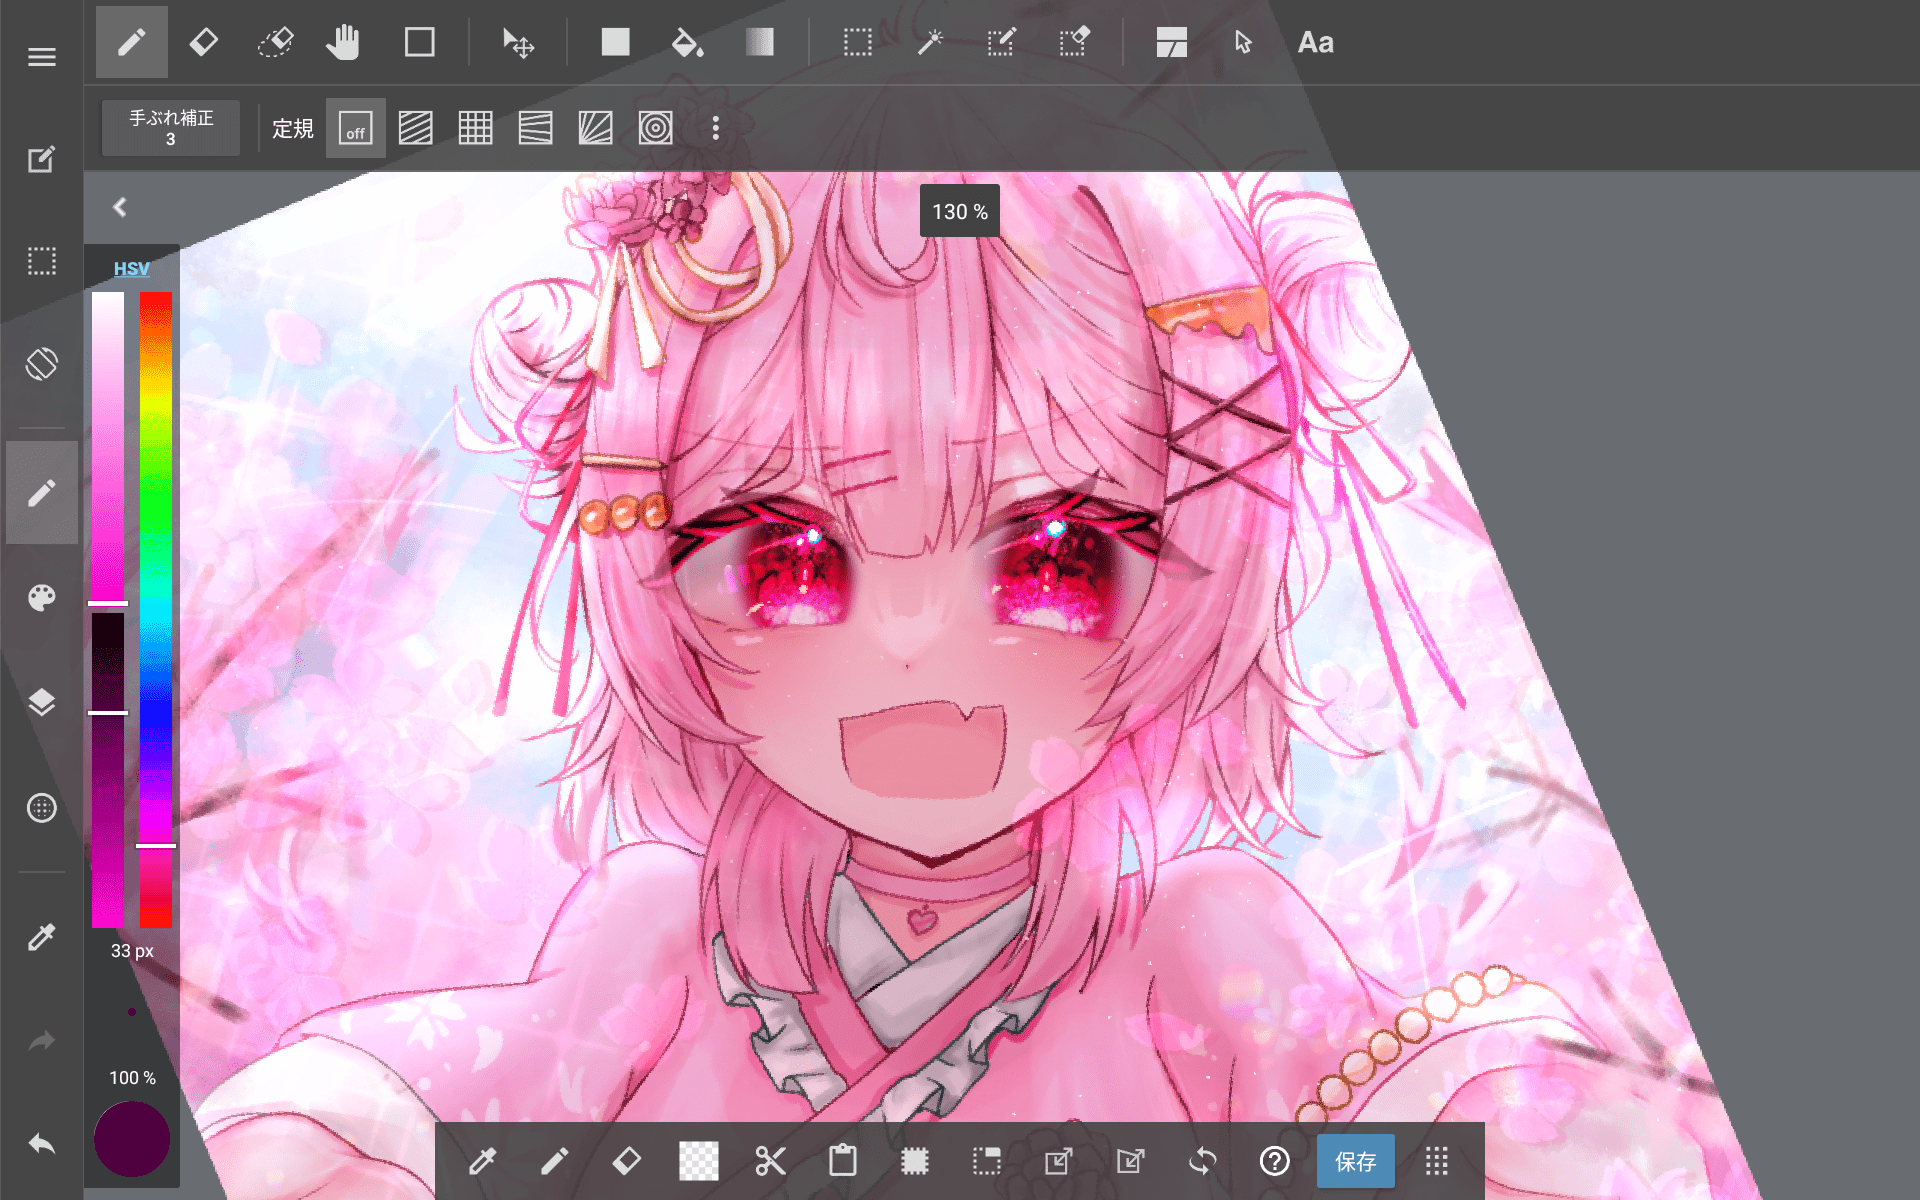
Task: Select the Eraser tool in top toolbar
Action: [204, 42]
